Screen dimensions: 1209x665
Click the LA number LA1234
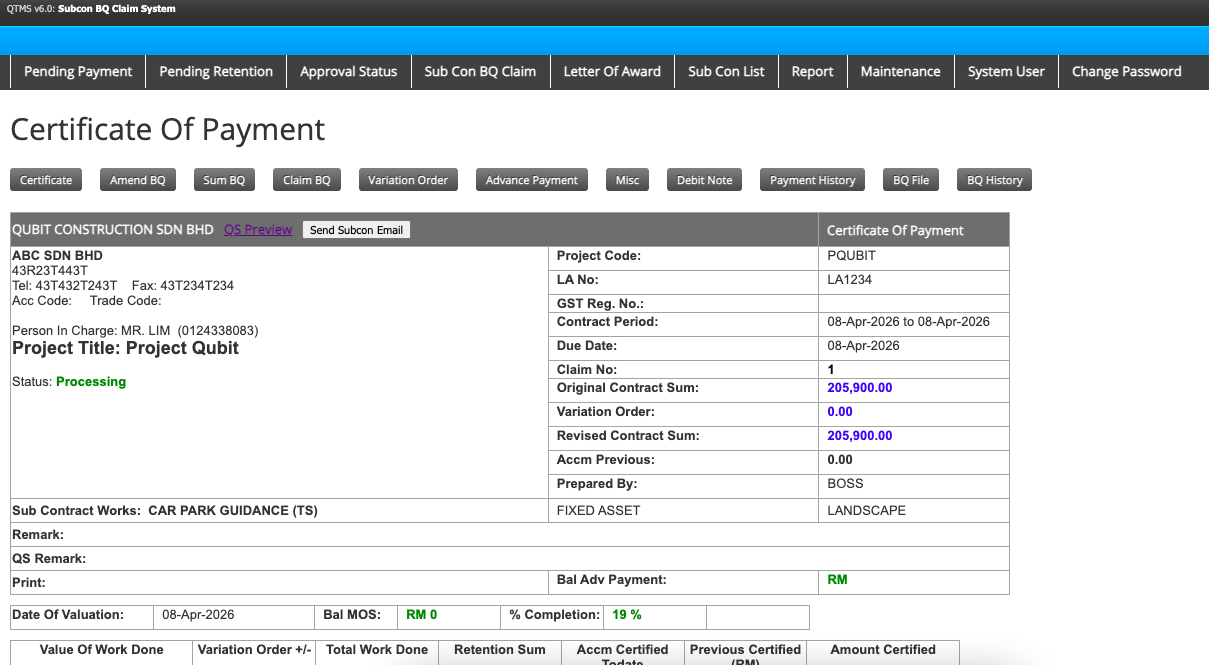850,280
